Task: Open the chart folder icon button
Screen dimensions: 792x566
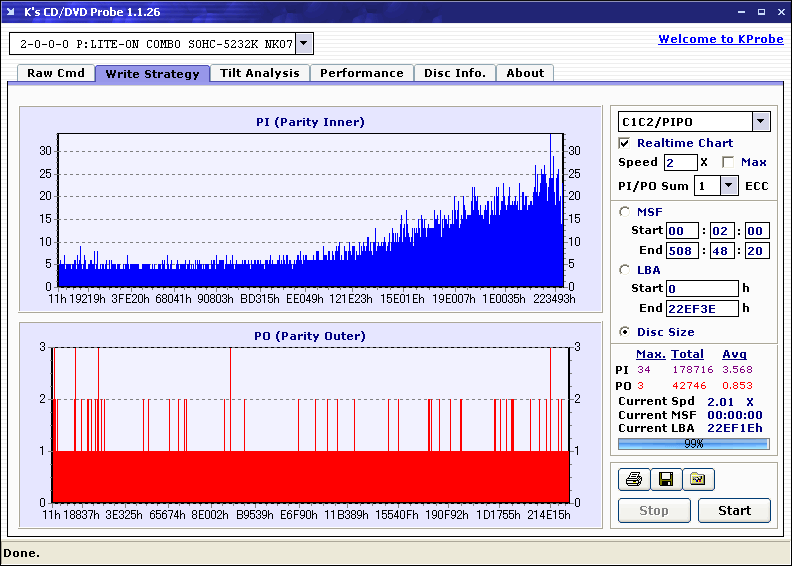Action: (698, 480)
